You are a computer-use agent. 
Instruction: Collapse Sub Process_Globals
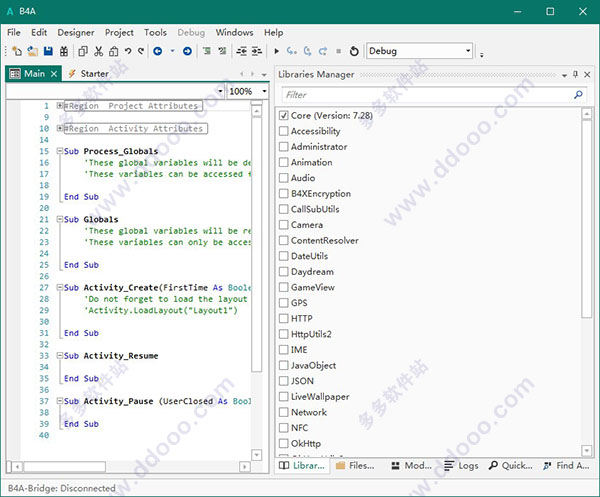click(60, 151)
